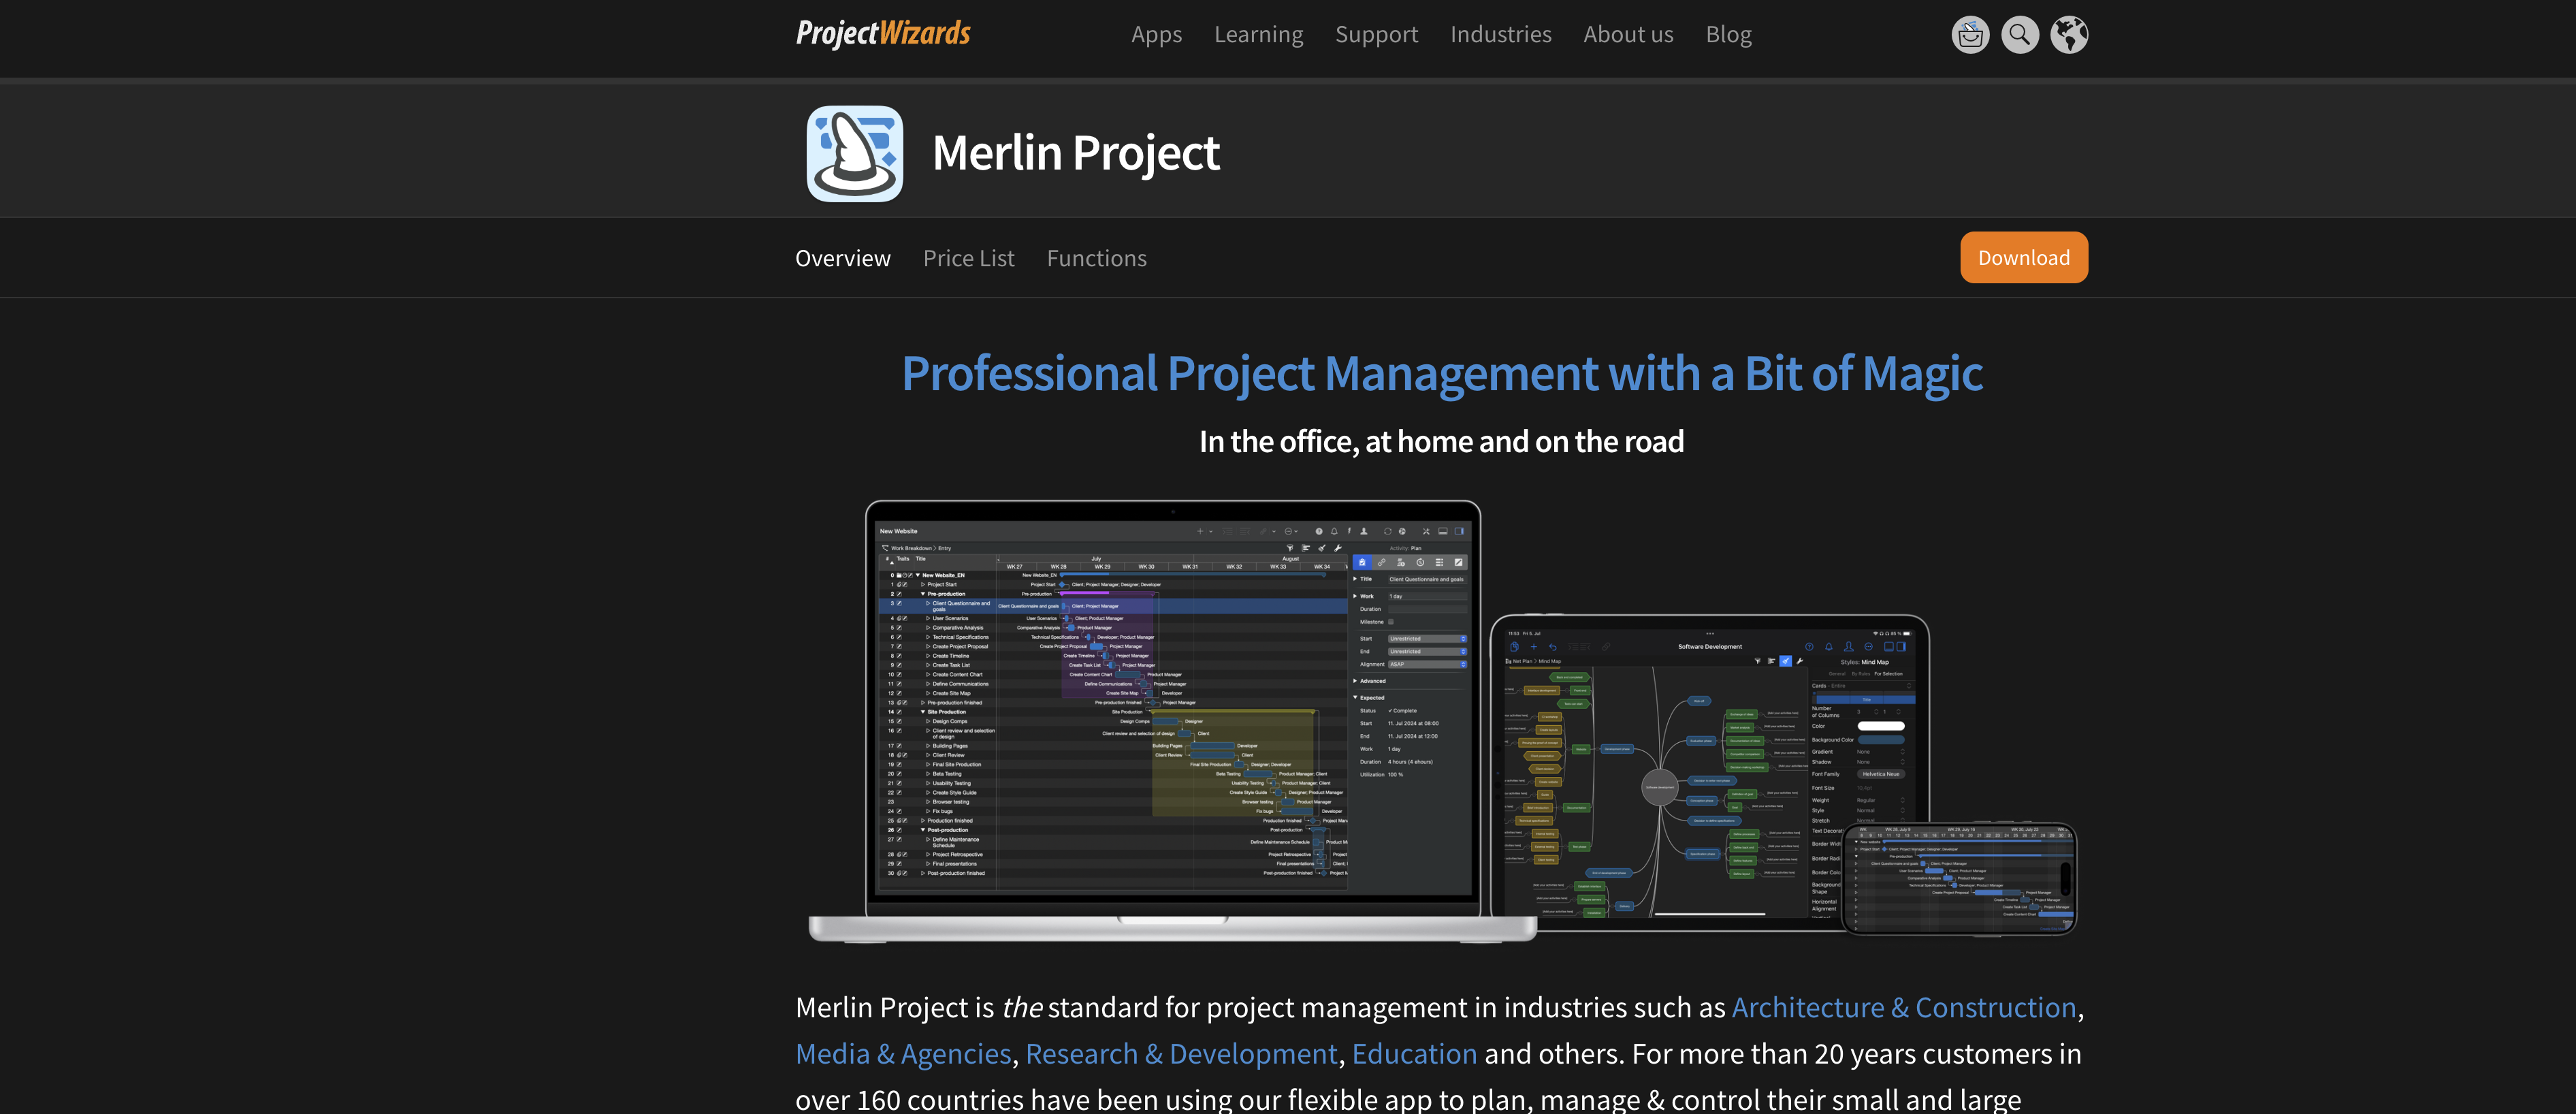Screen dimensions: 2576x1114
Task: Follow the Research & Development link
Action: (1181, 1053)
